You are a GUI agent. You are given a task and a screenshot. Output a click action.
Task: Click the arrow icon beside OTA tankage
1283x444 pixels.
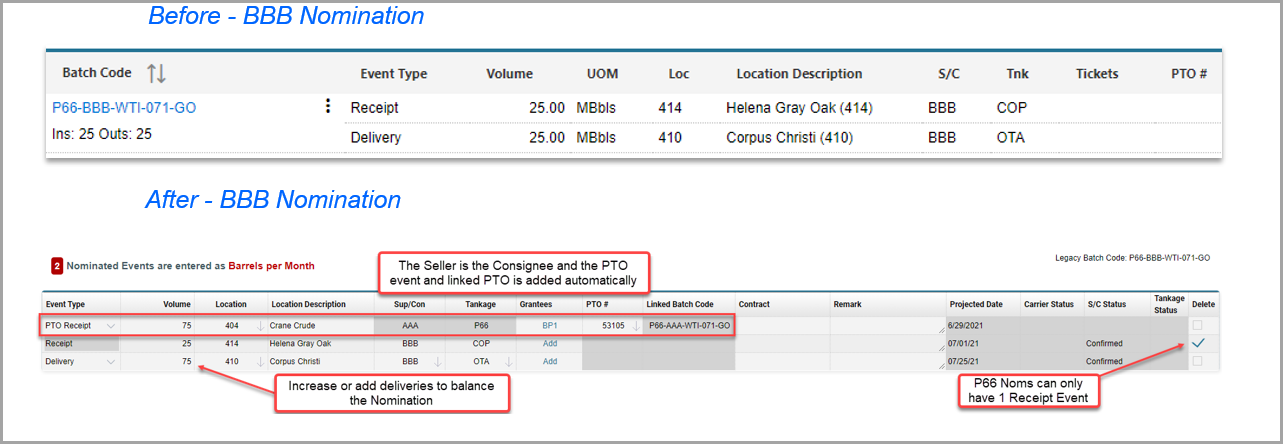click(x=507, y=361)
